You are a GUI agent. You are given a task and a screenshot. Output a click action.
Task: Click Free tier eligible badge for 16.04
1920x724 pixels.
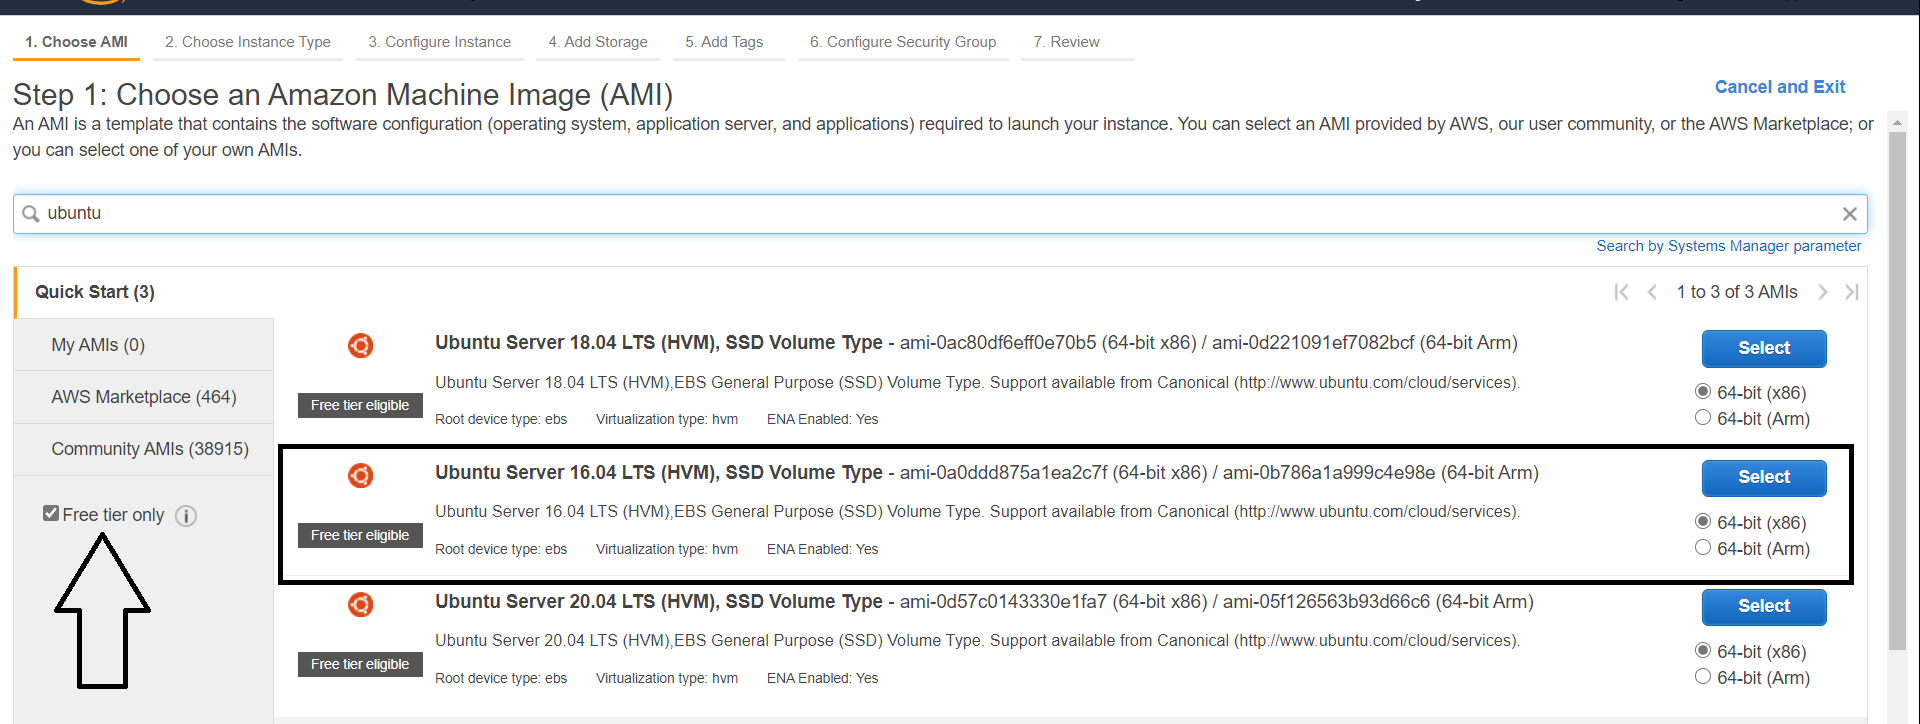360,535
